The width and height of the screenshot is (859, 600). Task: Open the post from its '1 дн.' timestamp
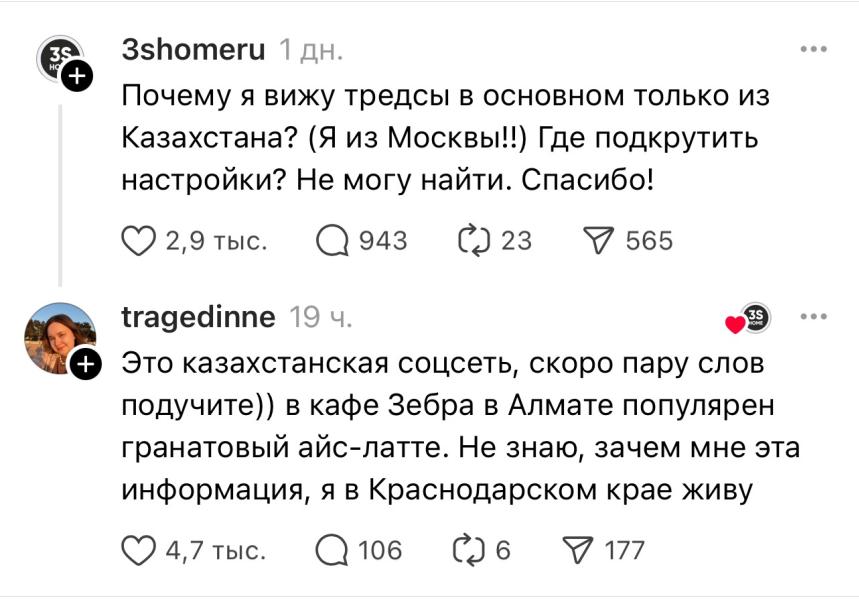[311, 49]
